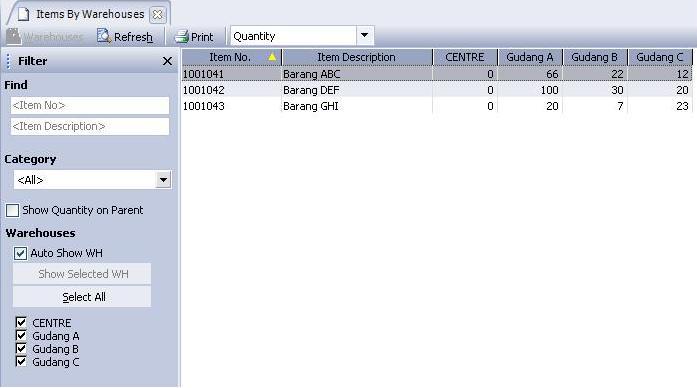Viewport: 697px width, 388px height.
Task: Click CENTRE quantity cell for Barang ABC
Action: [465, 74]
